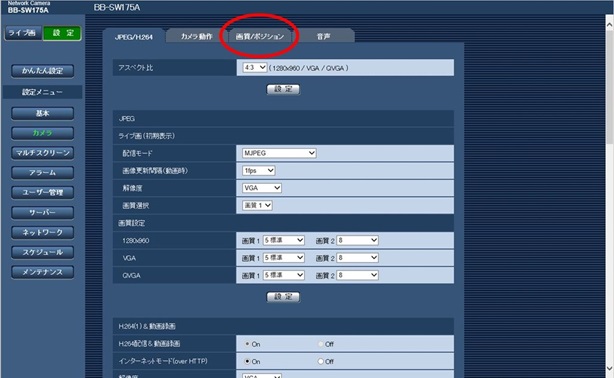The image size is (614, 378).
Task: Open the スケジュール menu
Action: [42, 252]
